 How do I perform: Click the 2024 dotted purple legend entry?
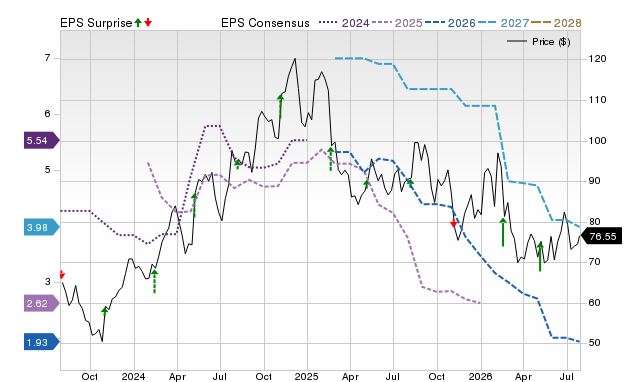[344, 23]
